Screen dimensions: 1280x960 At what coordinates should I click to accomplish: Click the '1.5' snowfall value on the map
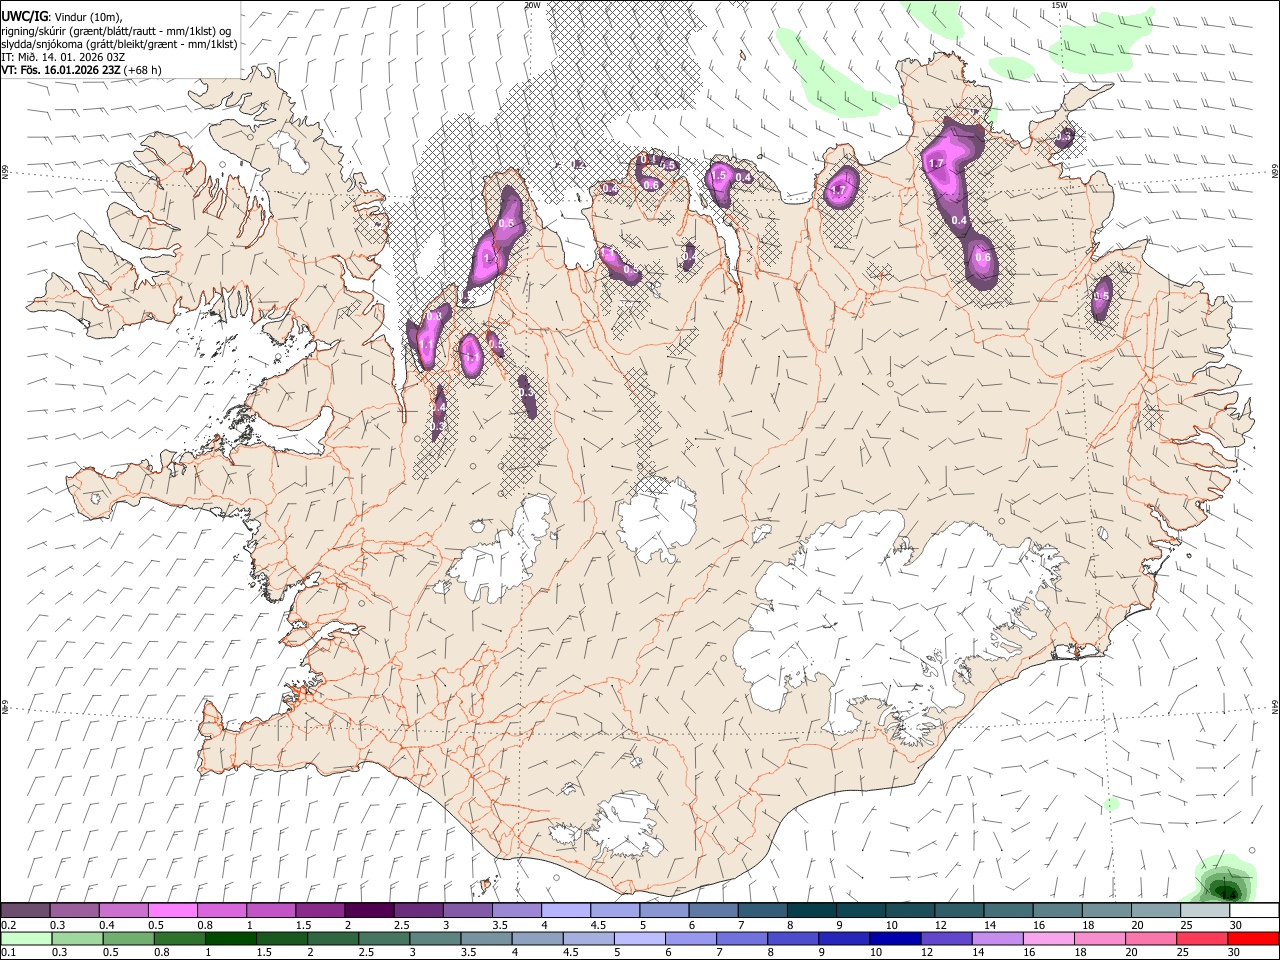(717, 175)
